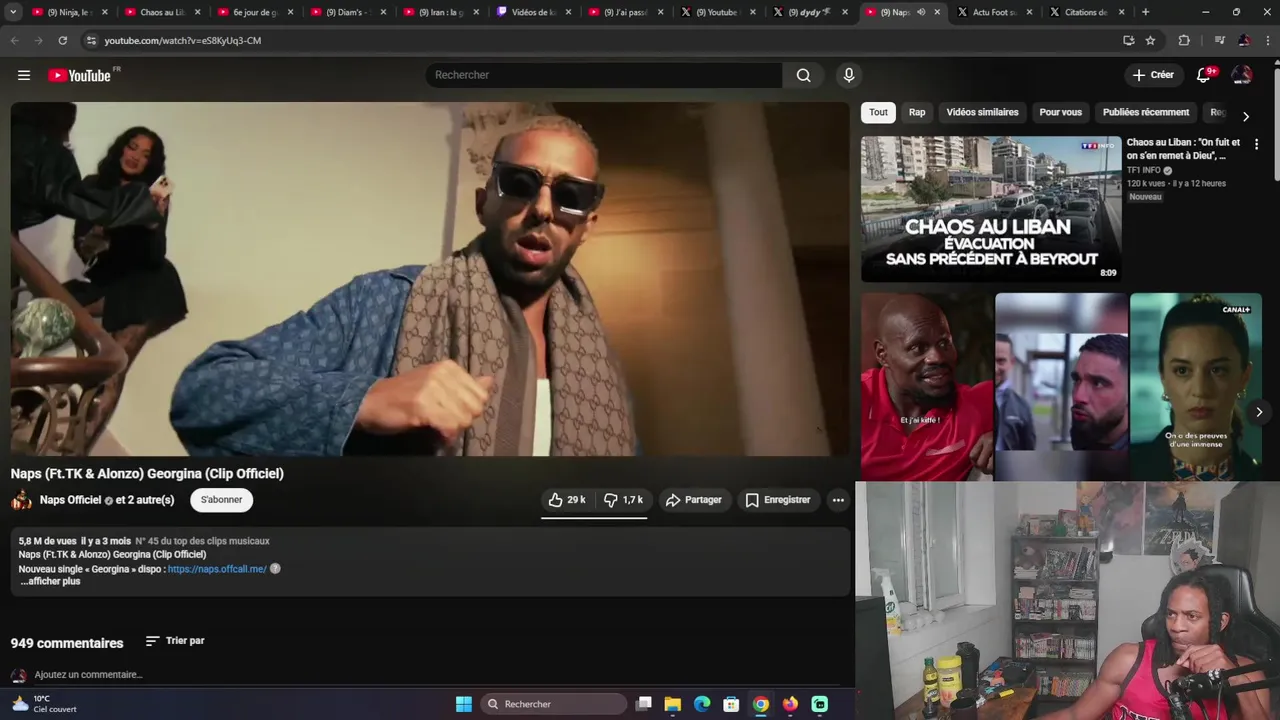Switch to the Vidéos de k tab
Screen dimensions: 1280x720
(534, 12)
